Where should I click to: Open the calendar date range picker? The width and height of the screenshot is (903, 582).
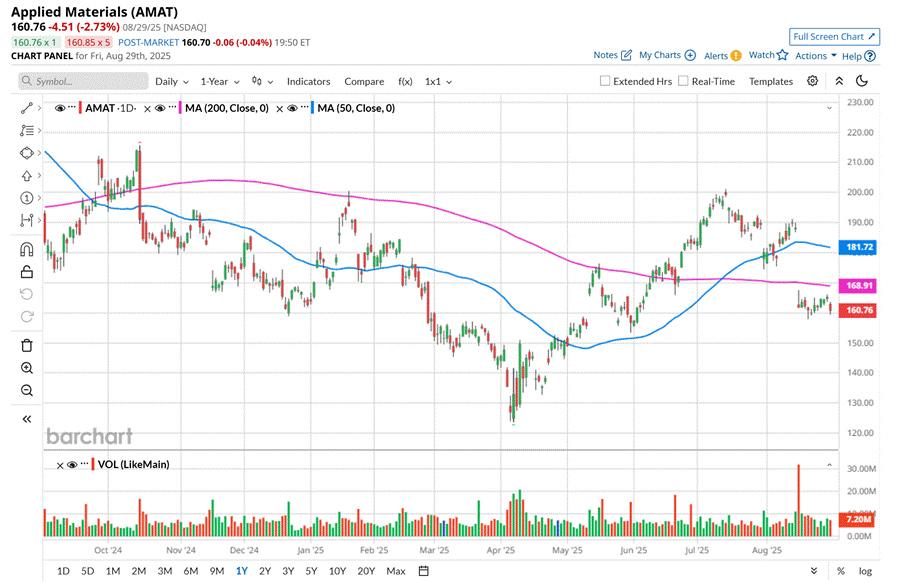coord(423,571)
